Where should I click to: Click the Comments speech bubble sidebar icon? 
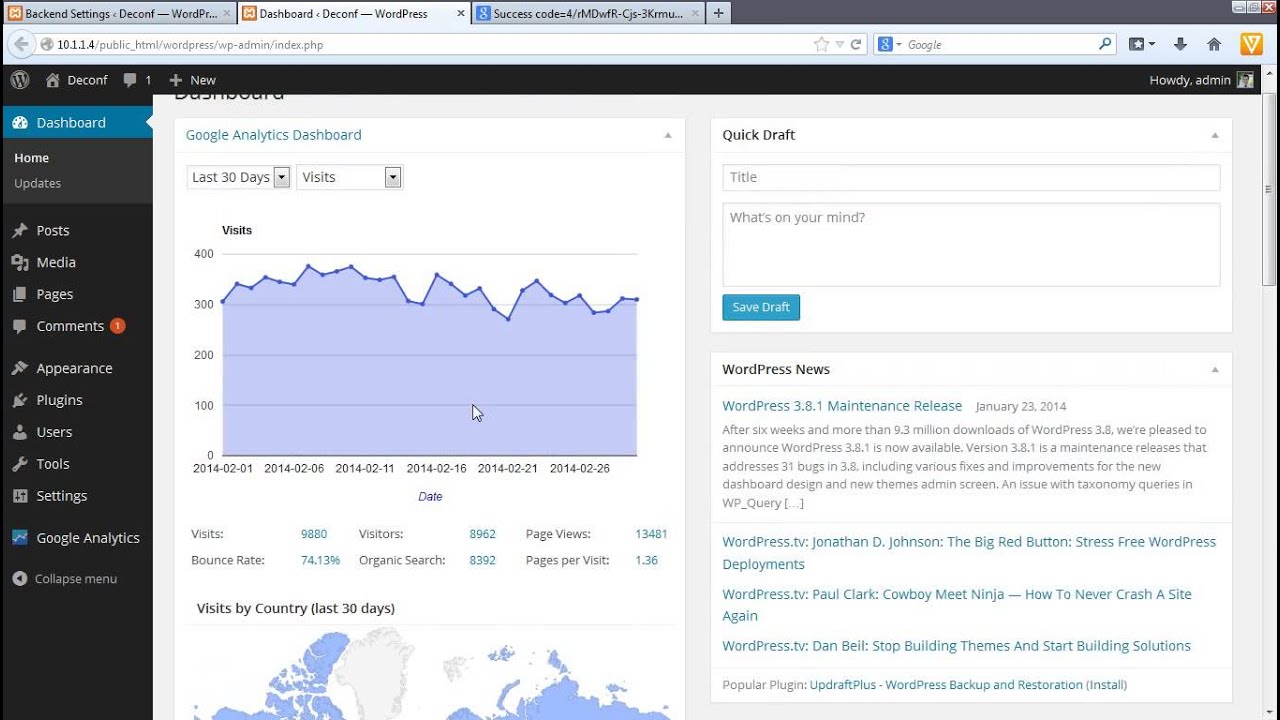(x=20, y=326)
